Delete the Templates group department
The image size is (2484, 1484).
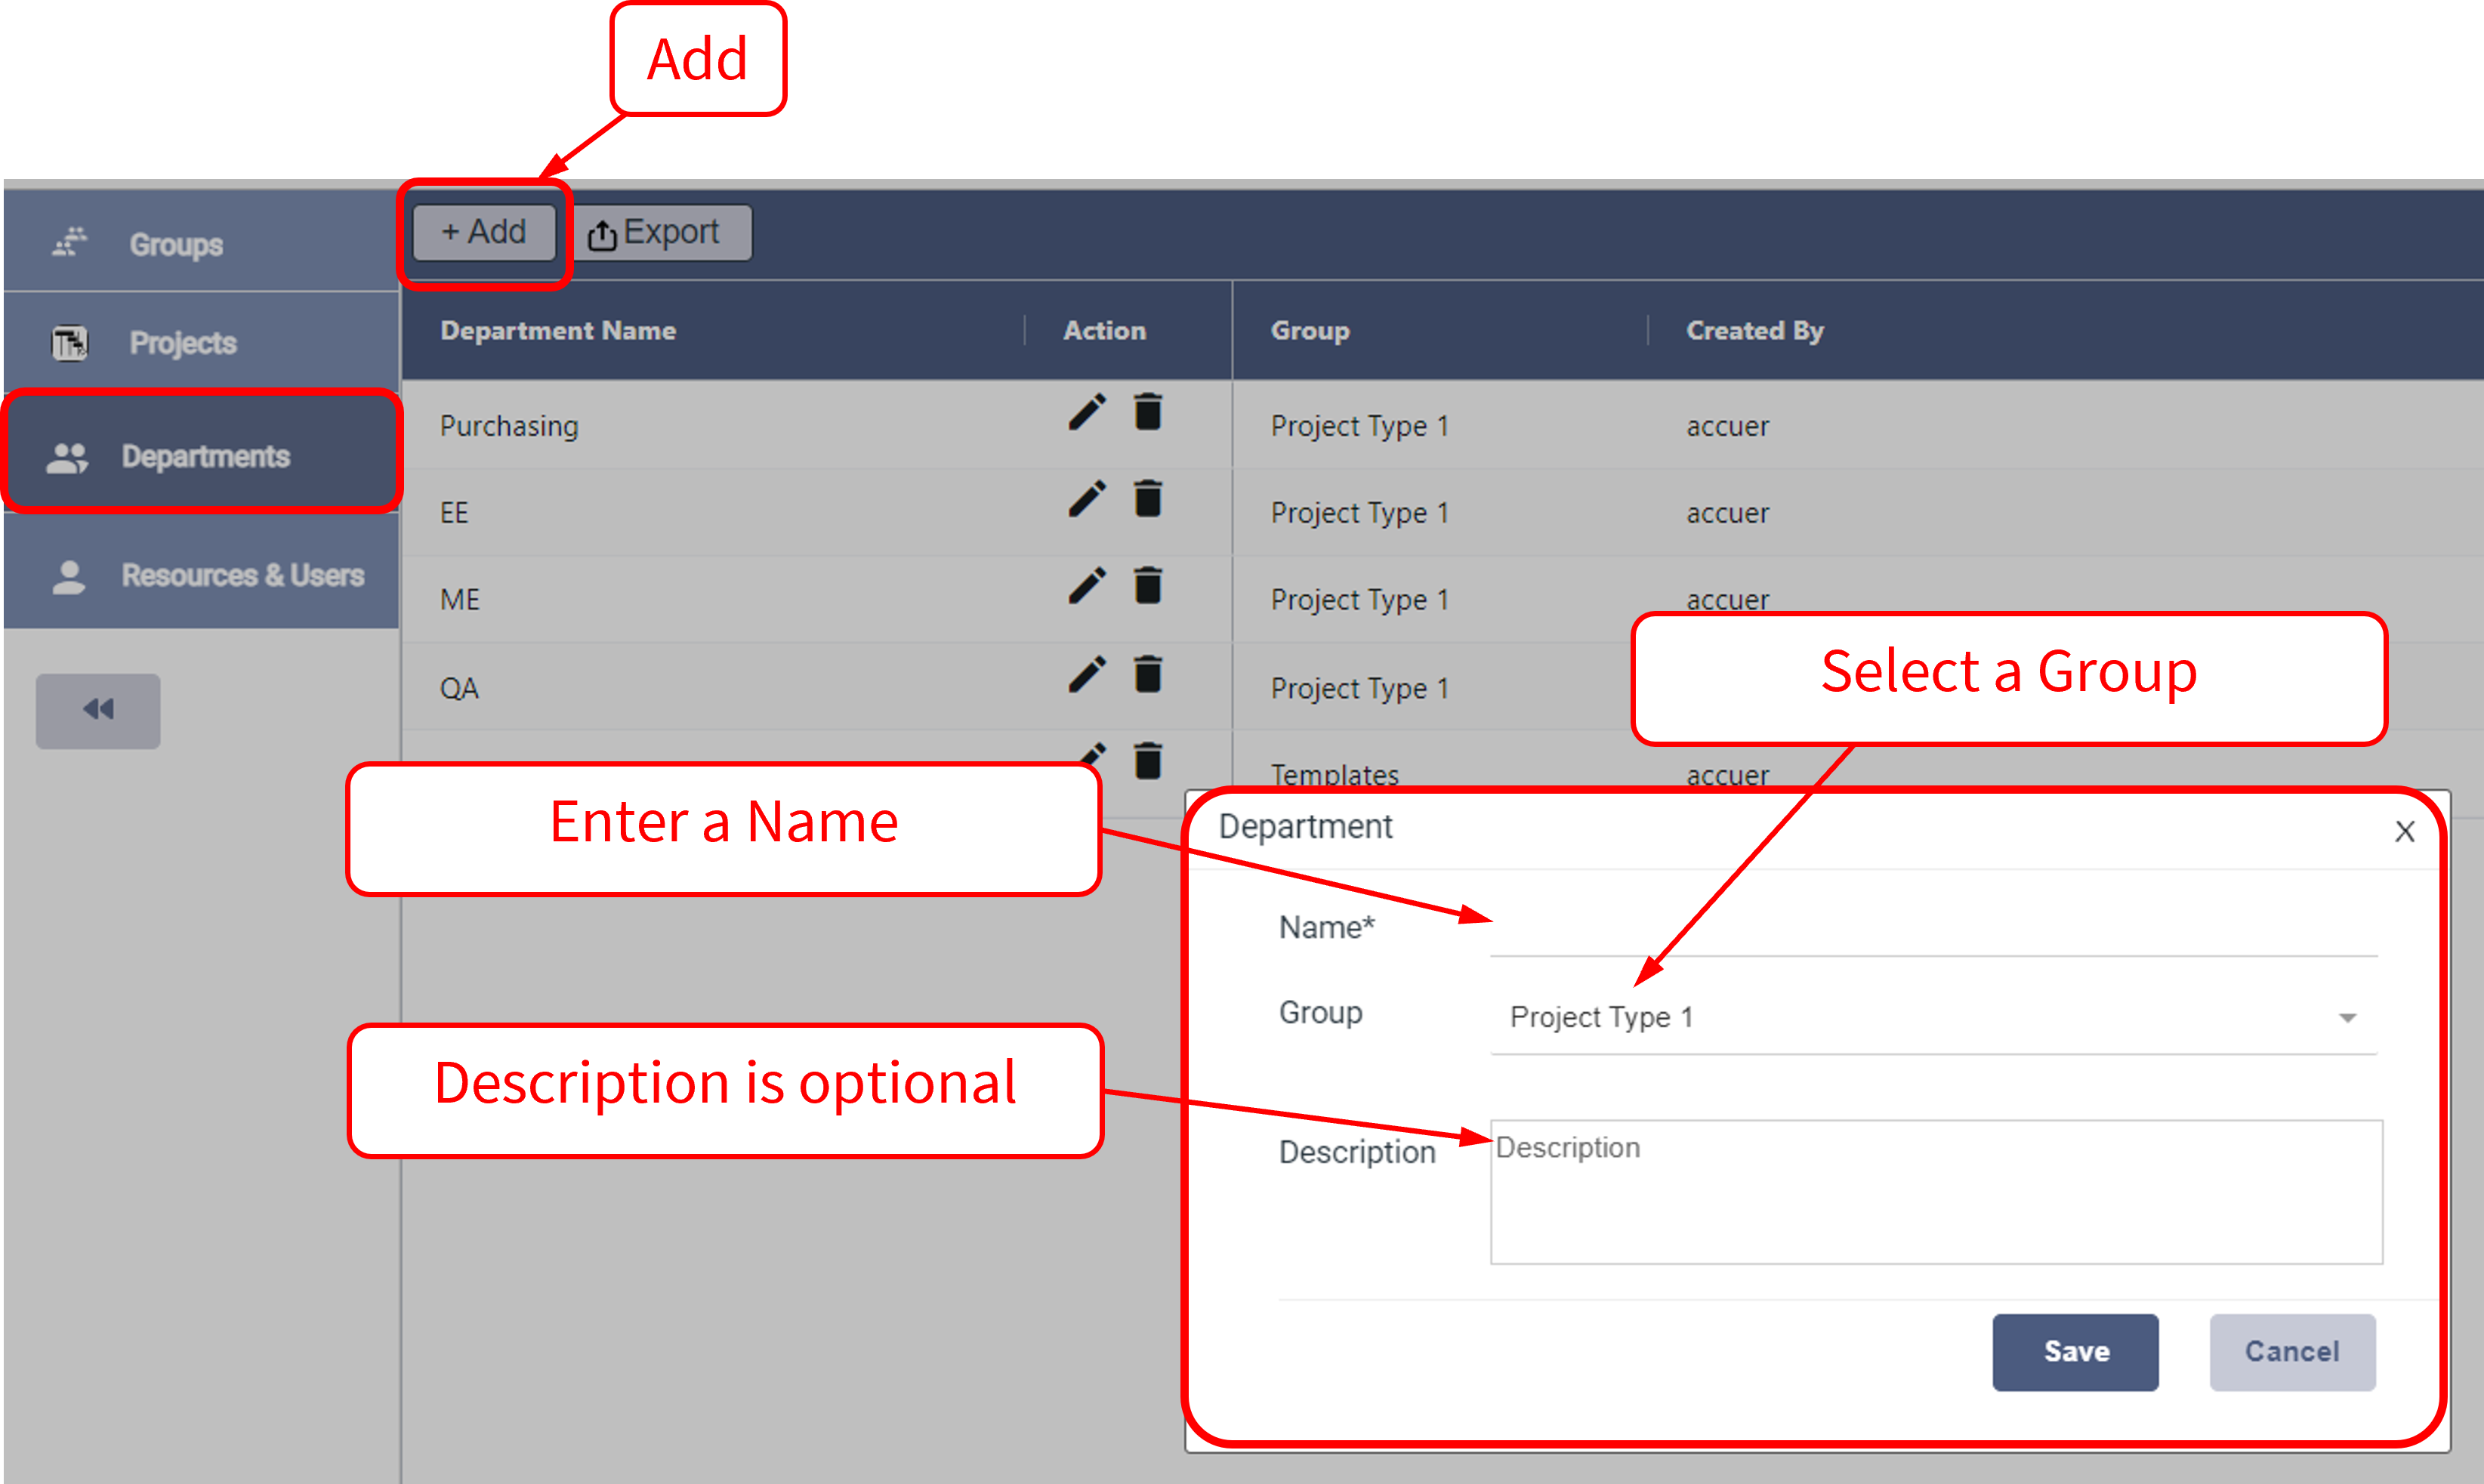pyautogui.click(x=1148, y=760)
